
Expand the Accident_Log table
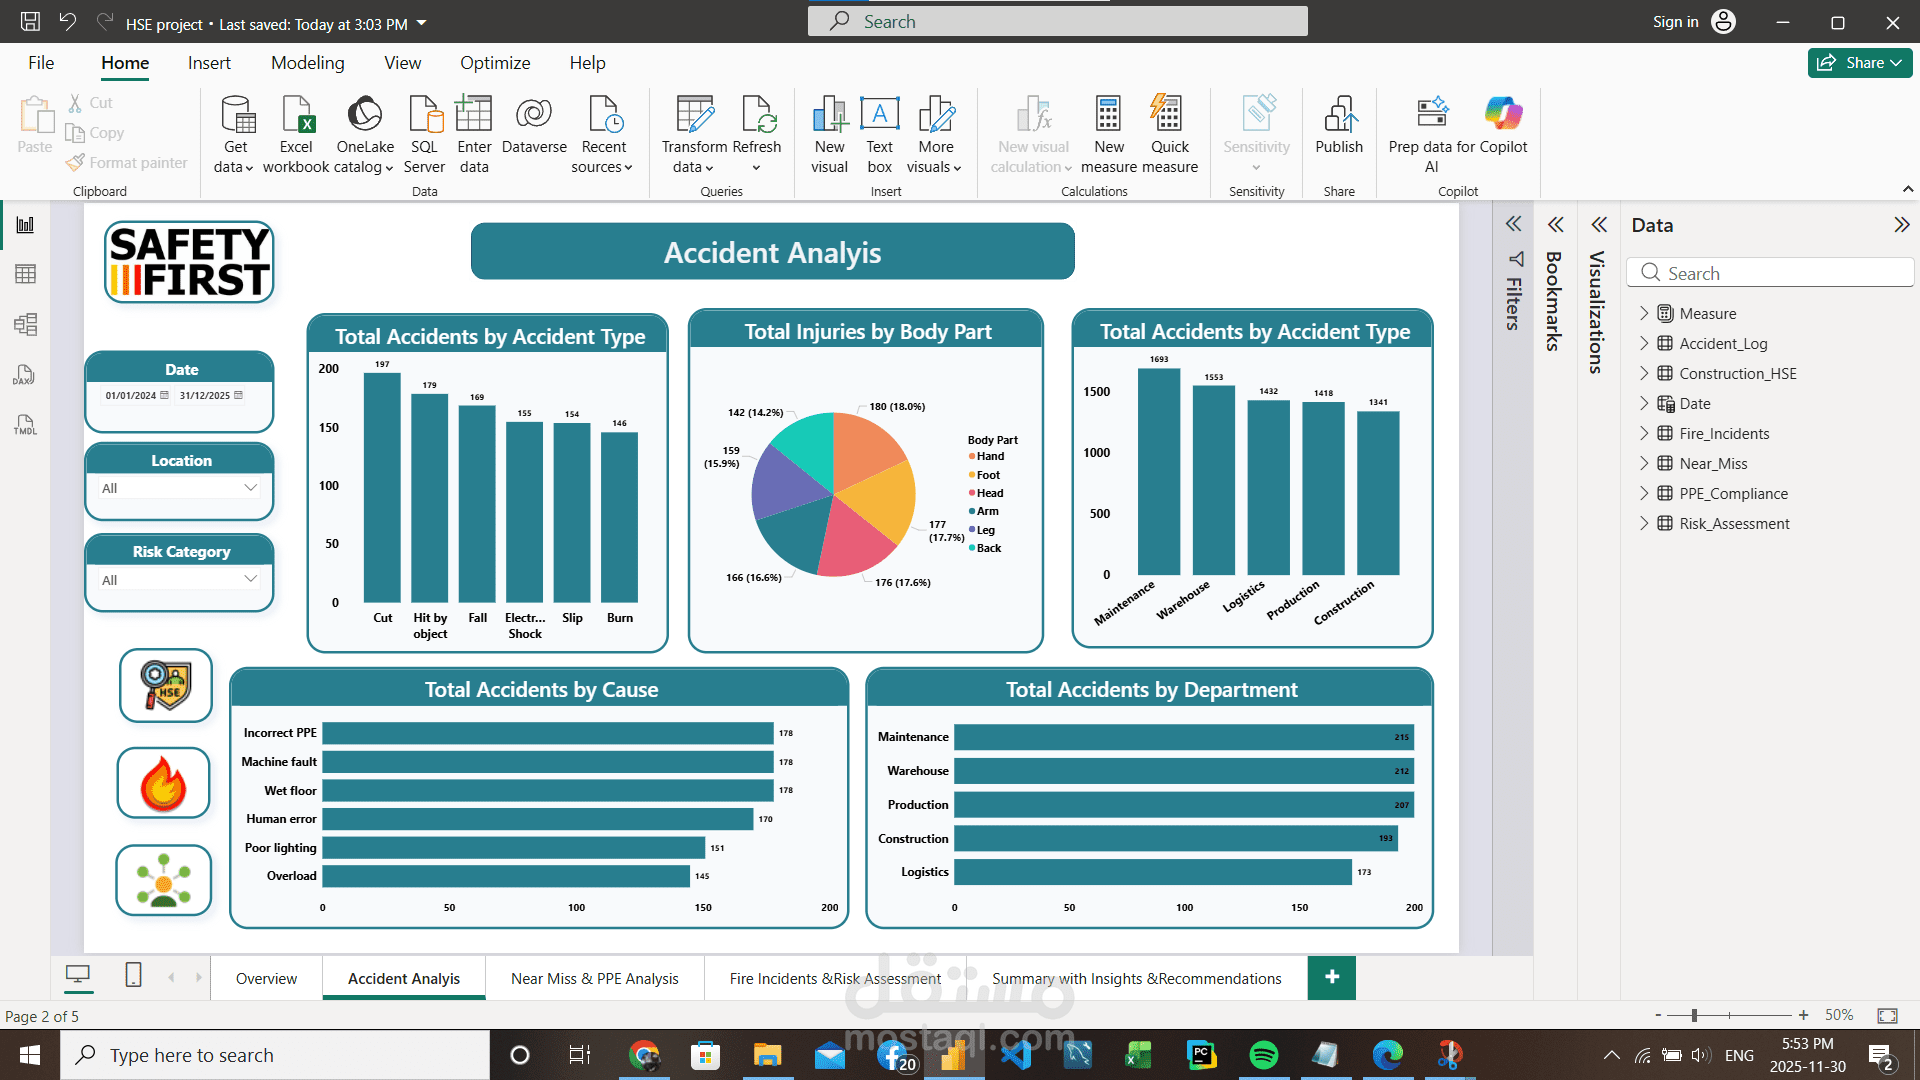point(1643,343)
